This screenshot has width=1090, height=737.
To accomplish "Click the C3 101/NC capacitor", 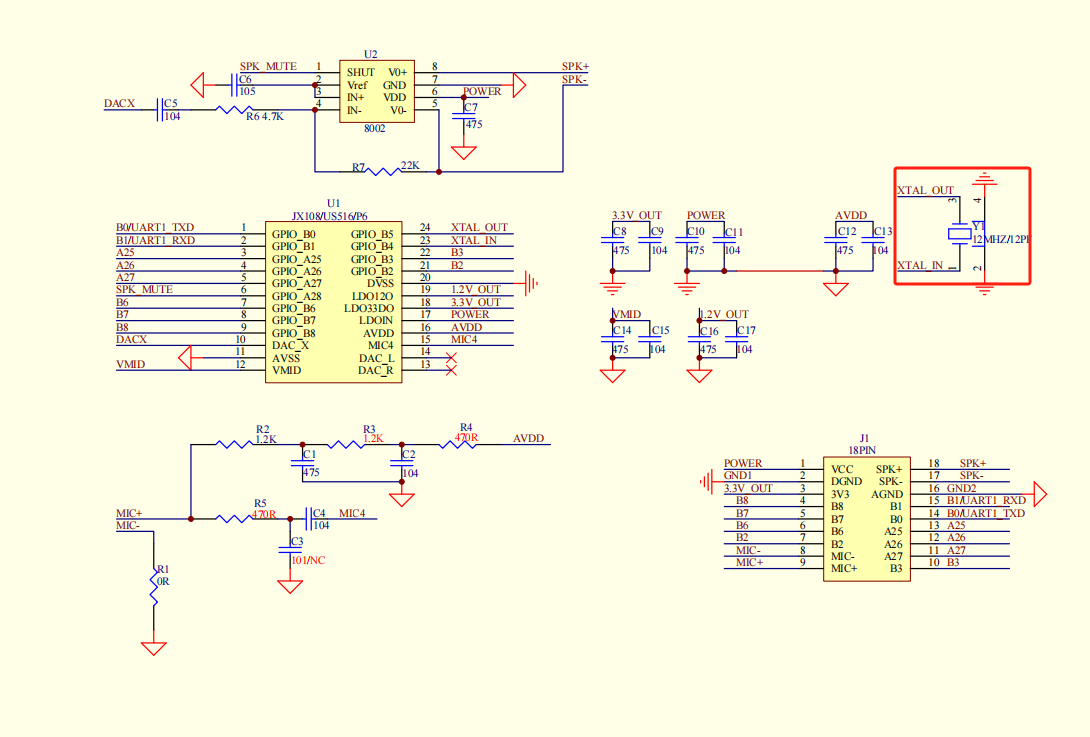I will [x=290, y=551].
